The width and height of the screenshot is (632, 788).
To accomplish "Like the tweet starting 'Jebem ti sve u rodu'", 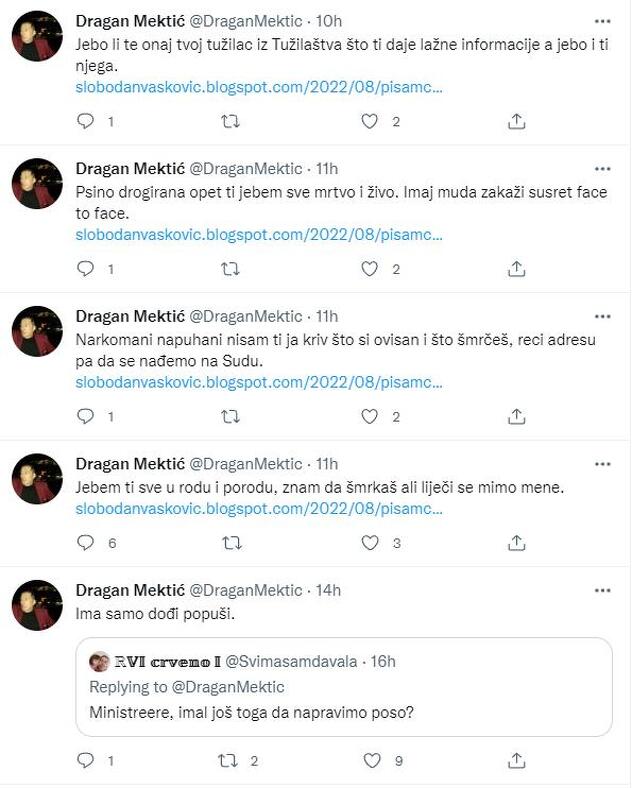I will 370,543.
